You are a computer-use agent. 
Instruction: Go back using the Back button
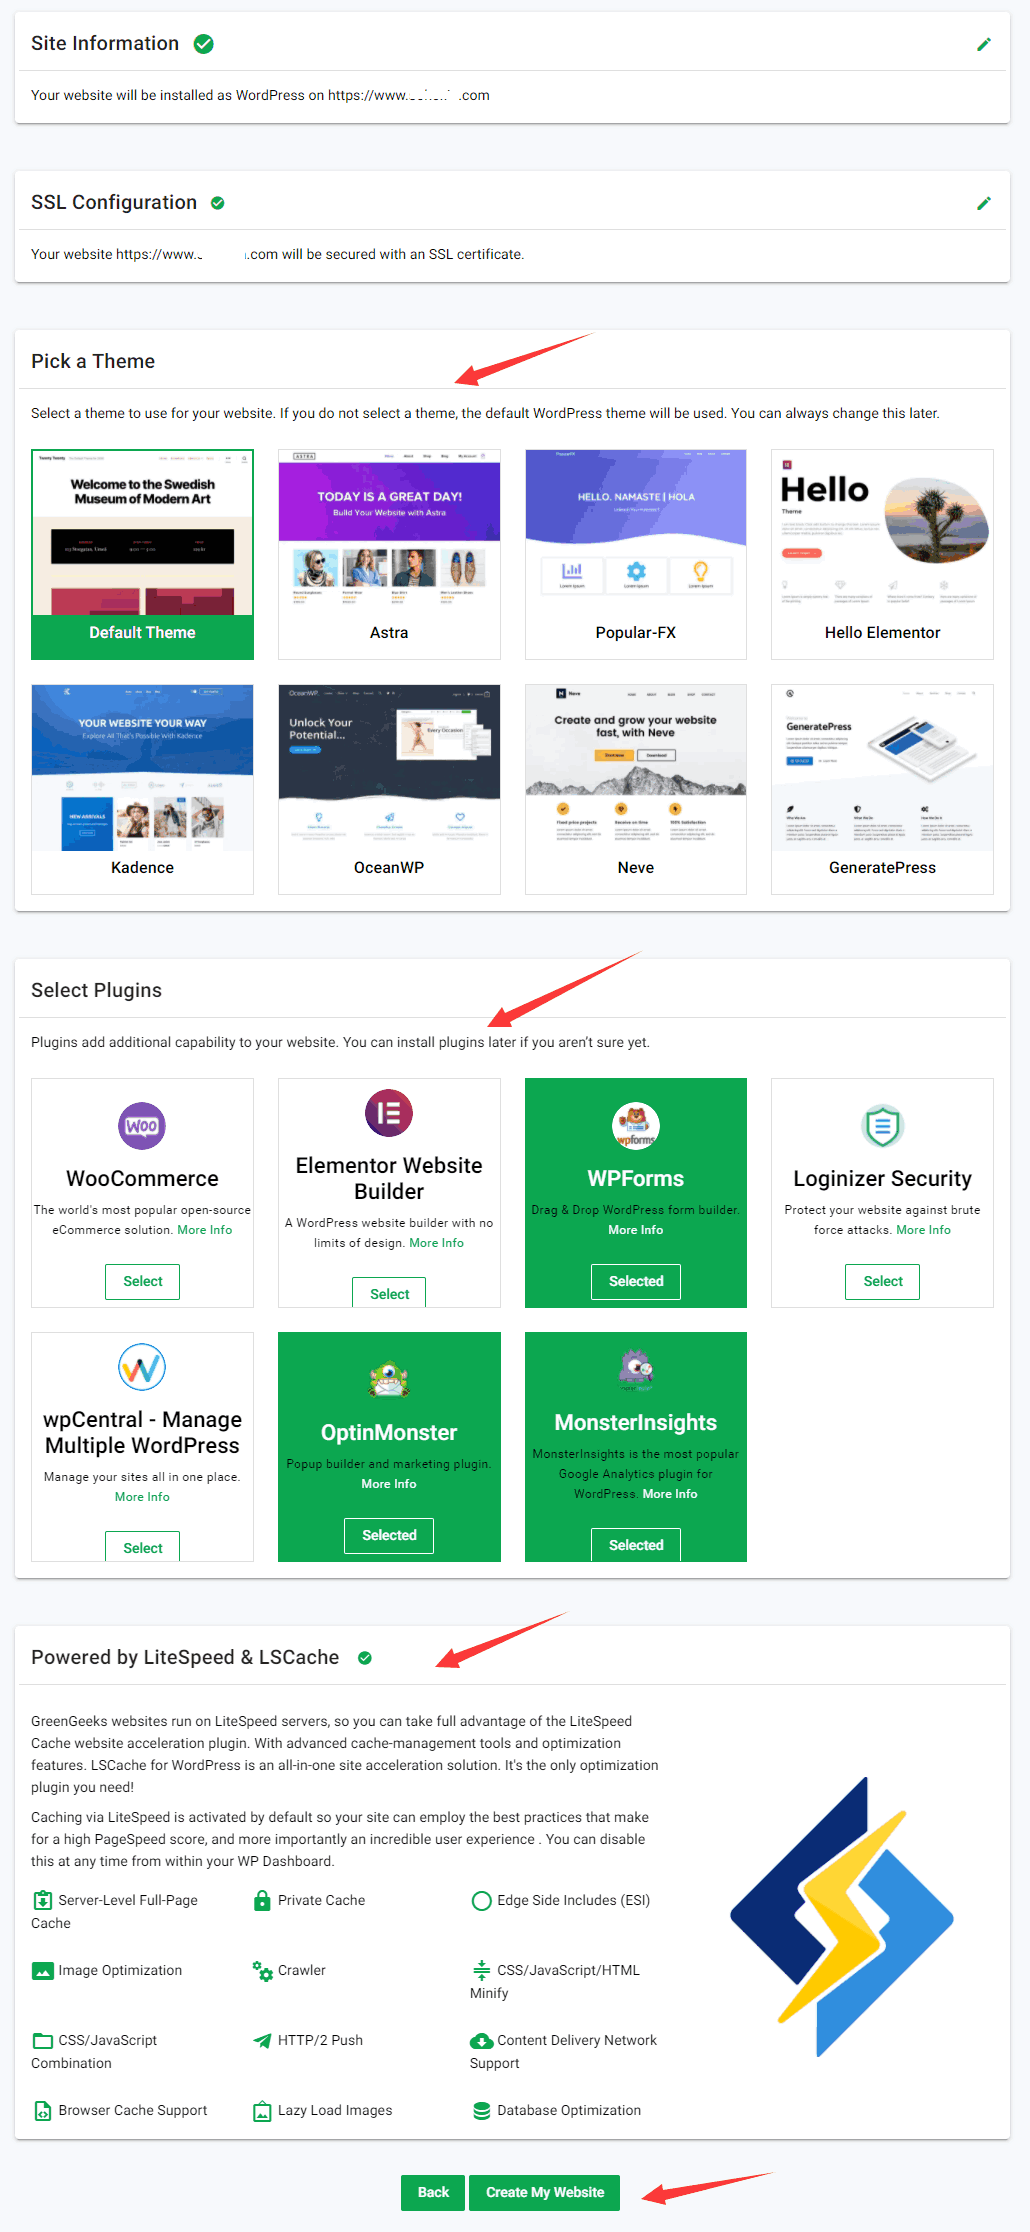coord(433,2192)
